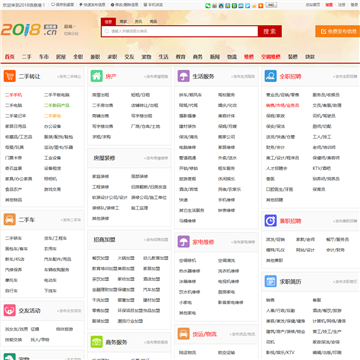This screenshot has width=360, height=360.
Task: Focus the keyword search input field
Action: click(x=180, y=31)
